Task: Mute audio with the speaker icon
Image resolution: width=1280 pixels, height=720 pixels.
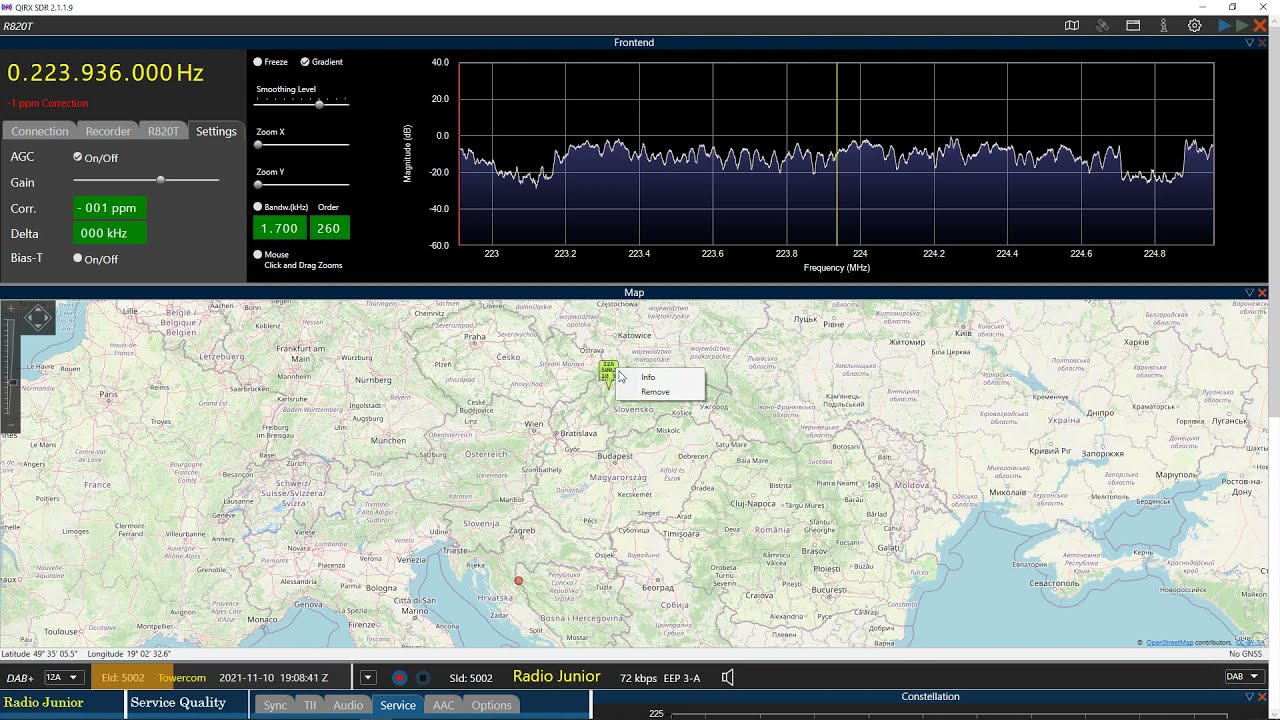Action: 728,678
